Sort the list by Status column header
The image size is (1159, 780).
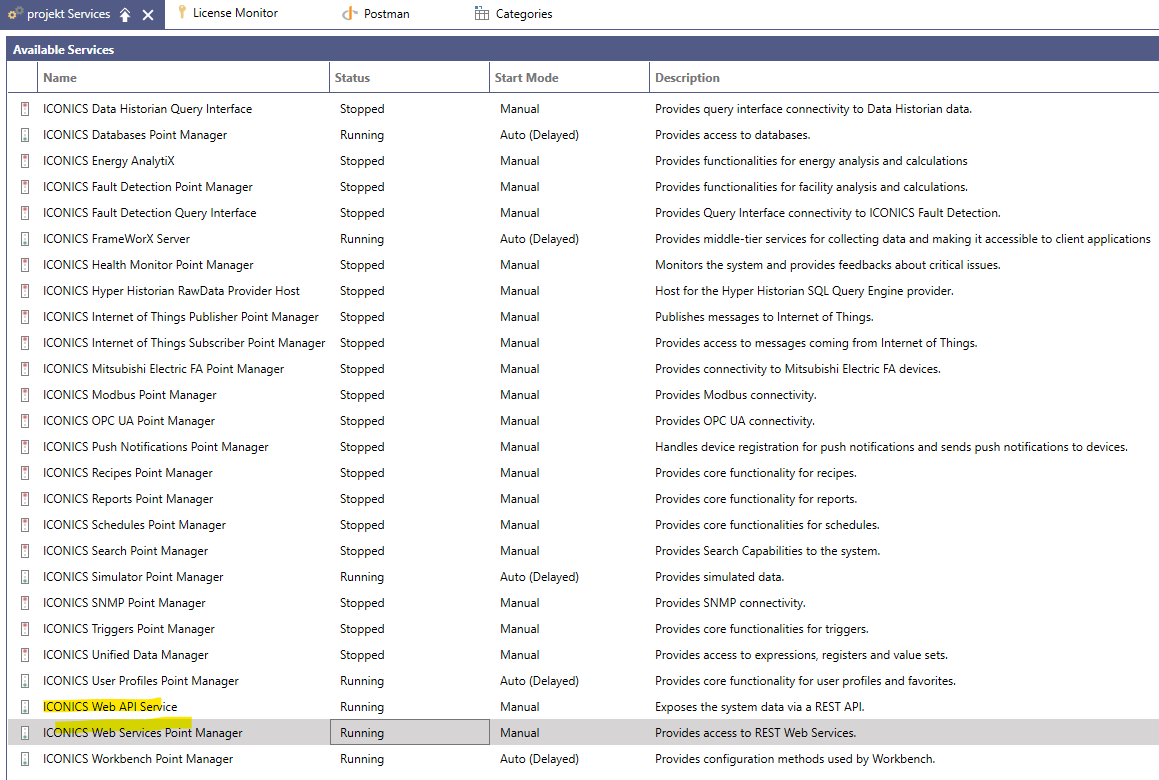pyautogui.click(x=352, y=77)
